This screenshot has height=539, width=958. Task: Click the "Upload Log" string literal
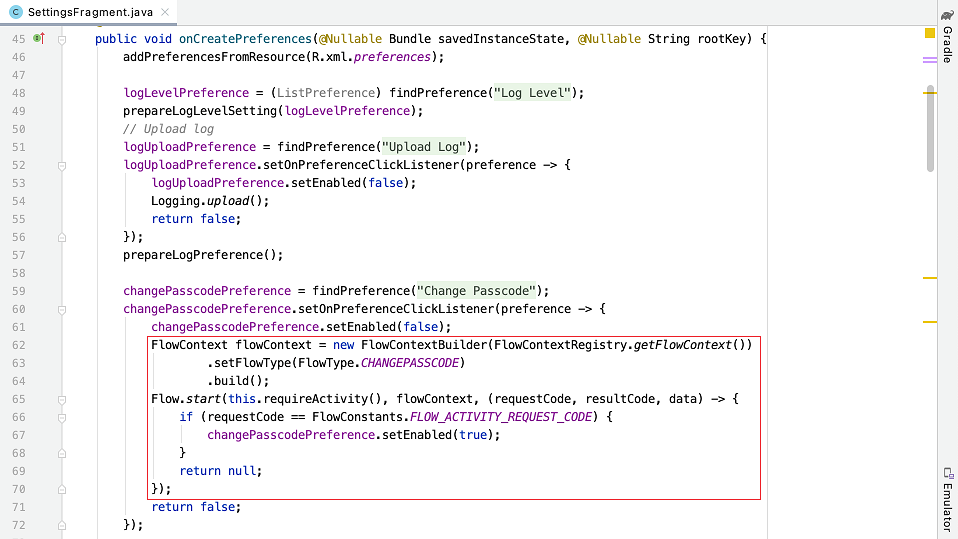pos(423,147)
